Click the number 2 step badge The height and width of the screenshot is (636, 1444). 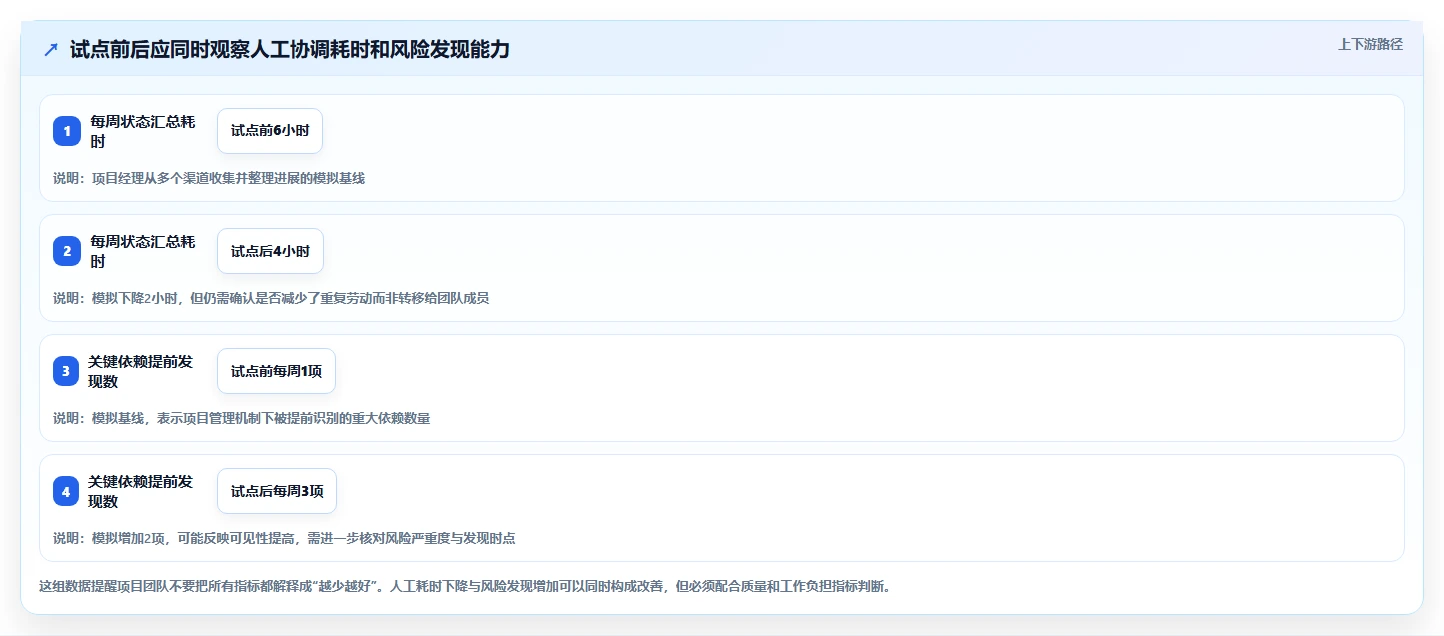tap(67, 251)
